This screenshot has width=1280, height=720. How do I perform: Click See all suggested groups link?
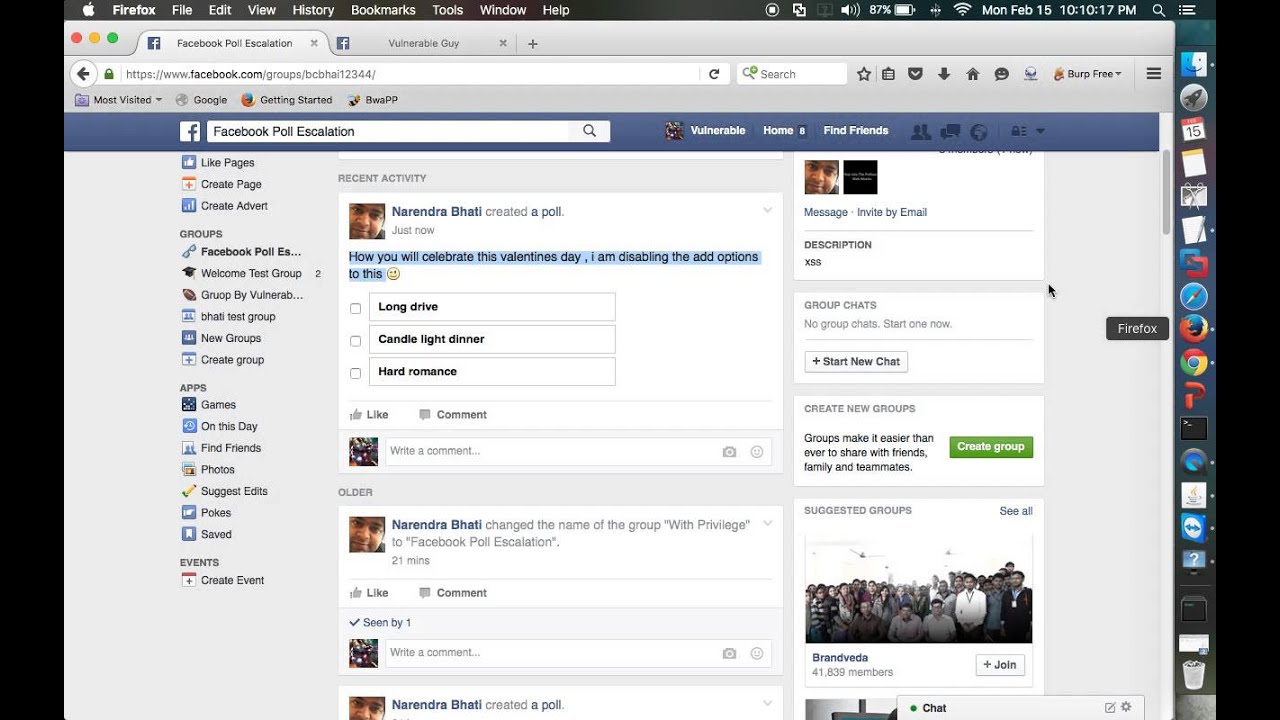[x=1016, y=511]
